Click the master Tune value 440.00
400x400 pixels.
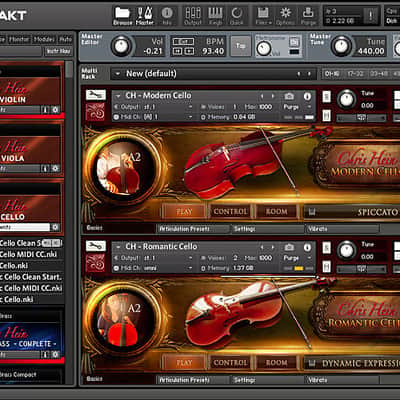pos(371,51)
